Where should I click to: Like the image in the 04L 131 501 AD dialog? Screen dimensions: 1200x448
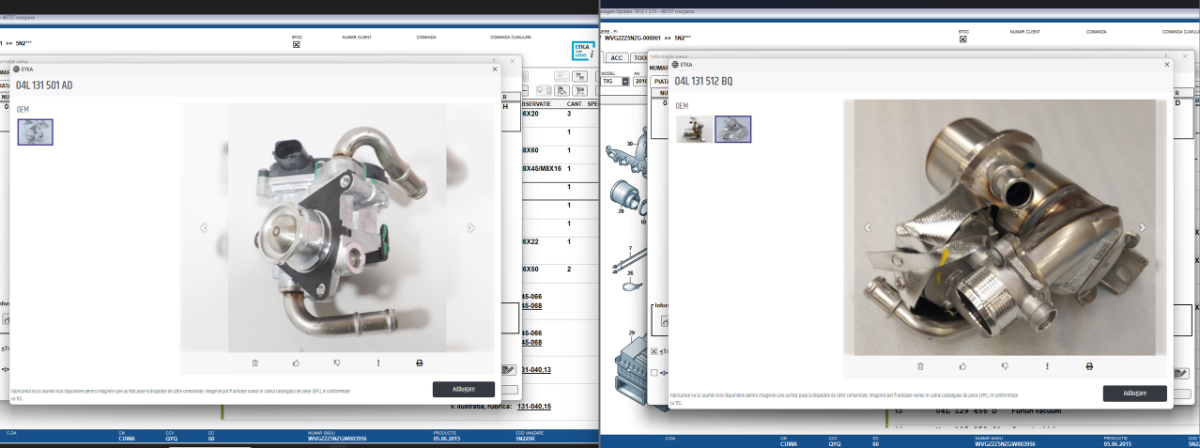tap(296, 362)
